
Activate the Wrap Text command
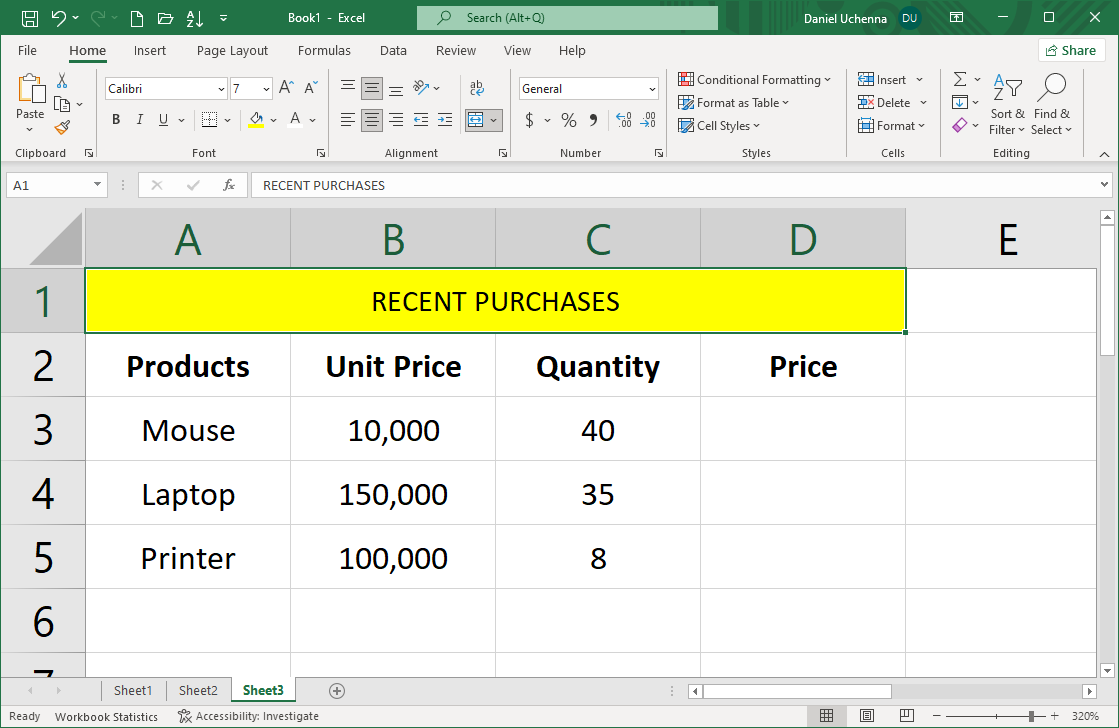click(477, 88)
